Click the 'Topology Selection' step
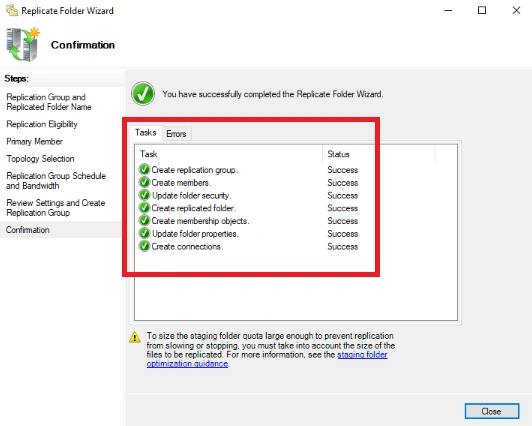The width and height of the screenshot is (532, 426). point(40,159)
